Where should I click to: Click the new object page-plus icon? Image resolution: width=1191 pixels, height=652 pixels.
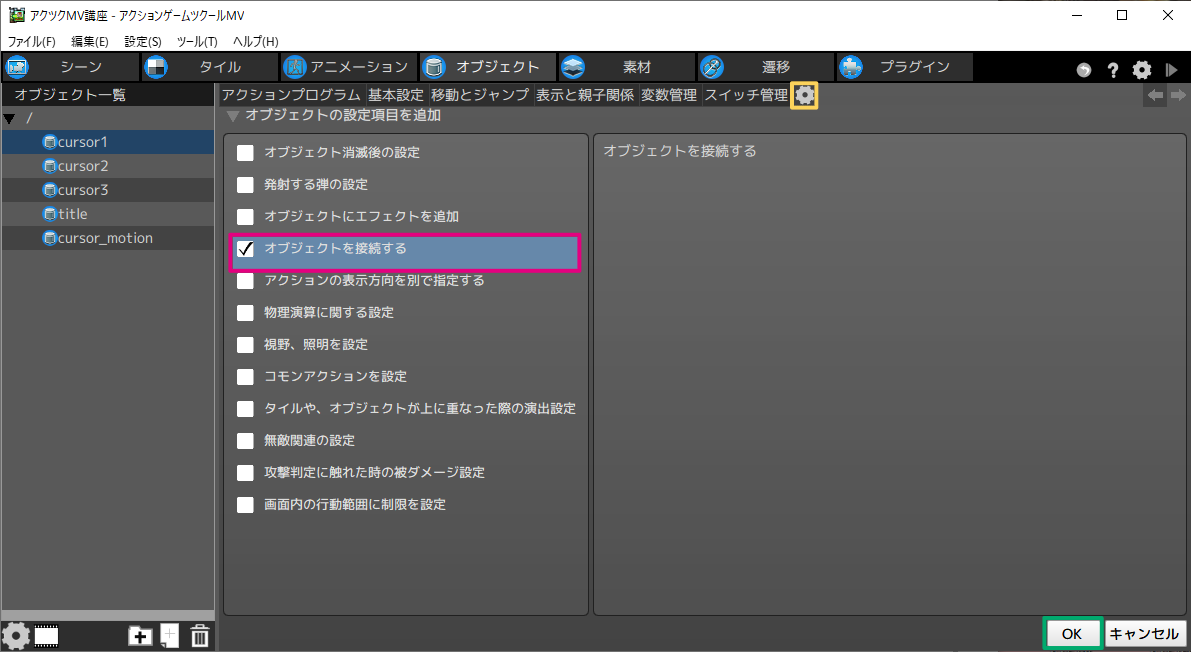tap(170, 635)
